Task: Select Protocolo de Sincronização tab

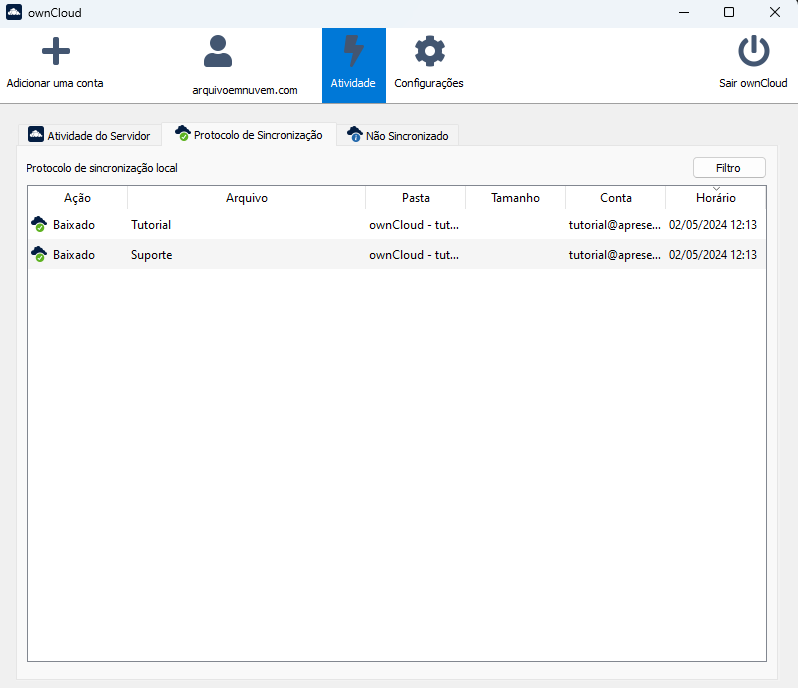Action: pos(249,135)
